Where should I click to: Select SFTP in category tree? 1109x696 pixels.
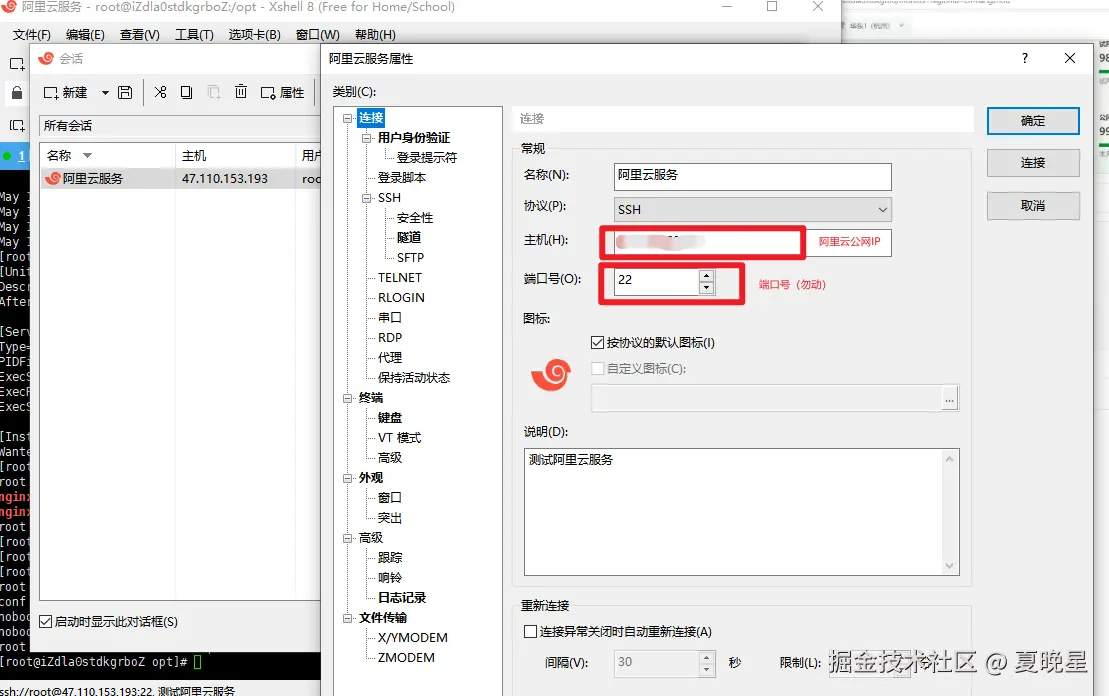[410, 257]
